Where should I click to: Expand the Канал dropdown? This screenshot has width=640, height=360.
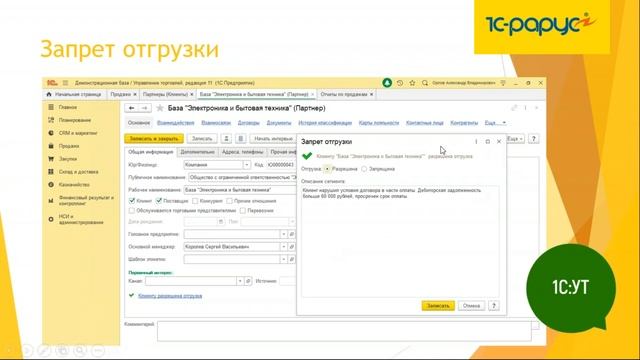click(240, 281)
